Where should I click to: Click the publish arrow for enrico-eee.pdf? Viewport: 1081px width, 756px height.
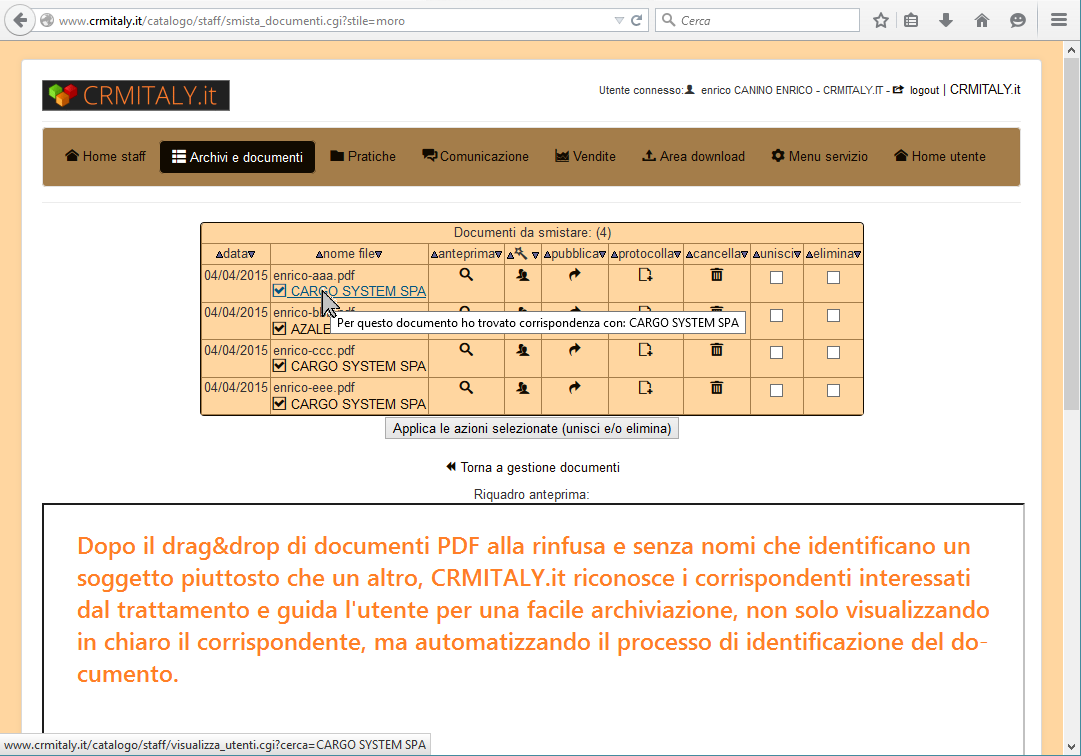pos(574,388)
